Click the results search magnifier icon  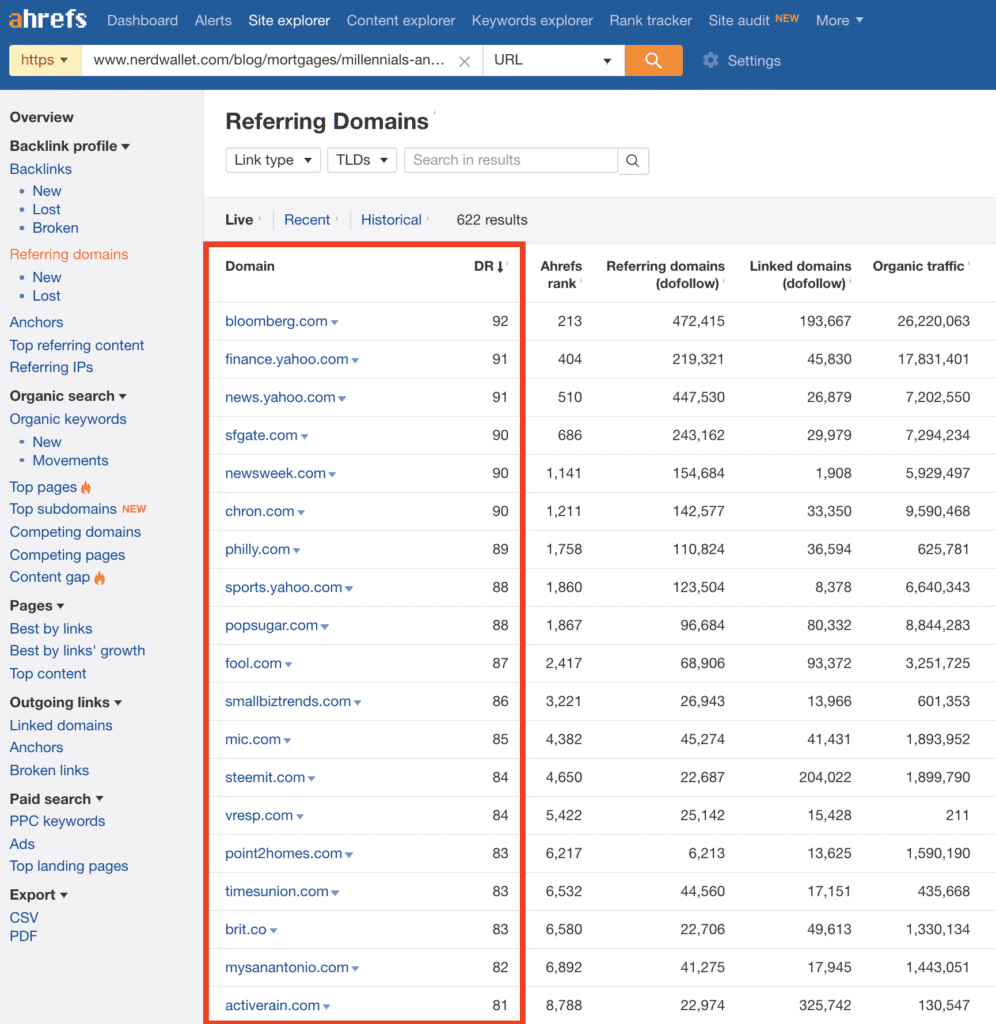(633, 160)
